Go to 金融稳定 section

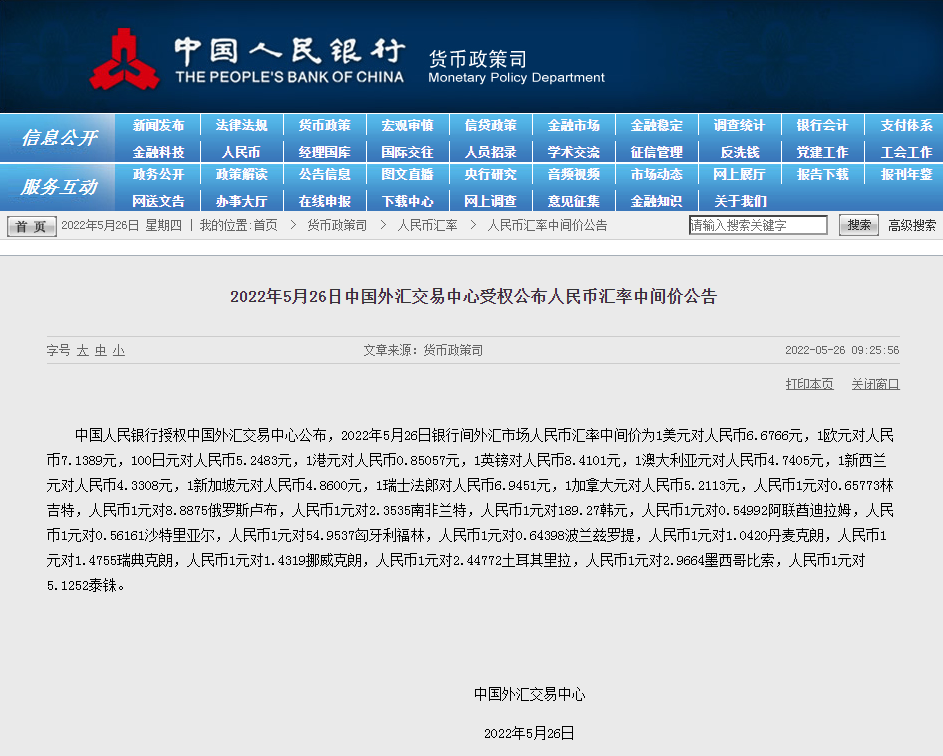[x=656, y=125]
